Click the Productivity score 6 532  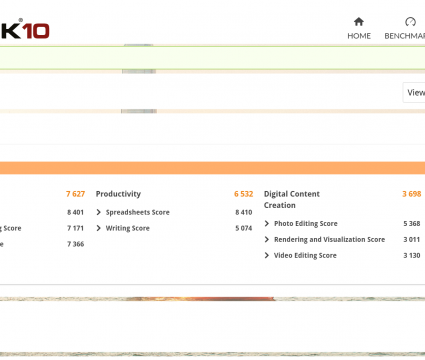pyautogui.click(x=243, y=194)
